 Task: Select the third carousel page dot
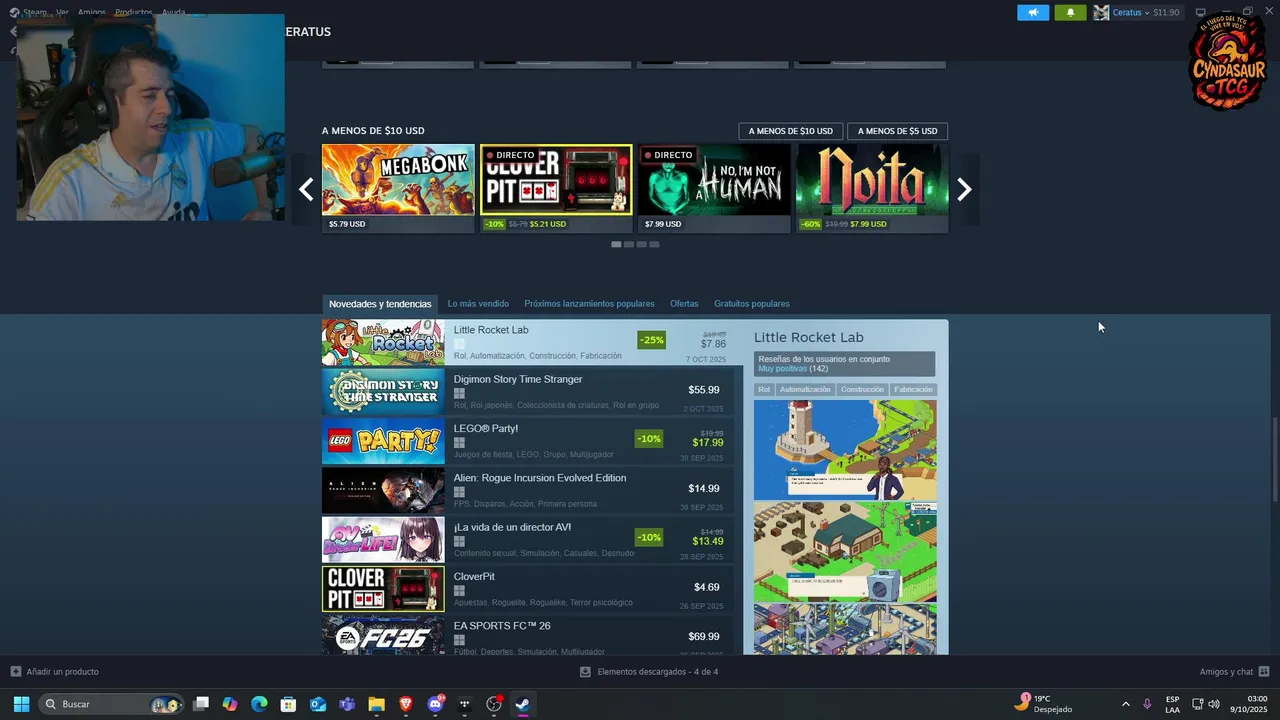coord(642,244)
